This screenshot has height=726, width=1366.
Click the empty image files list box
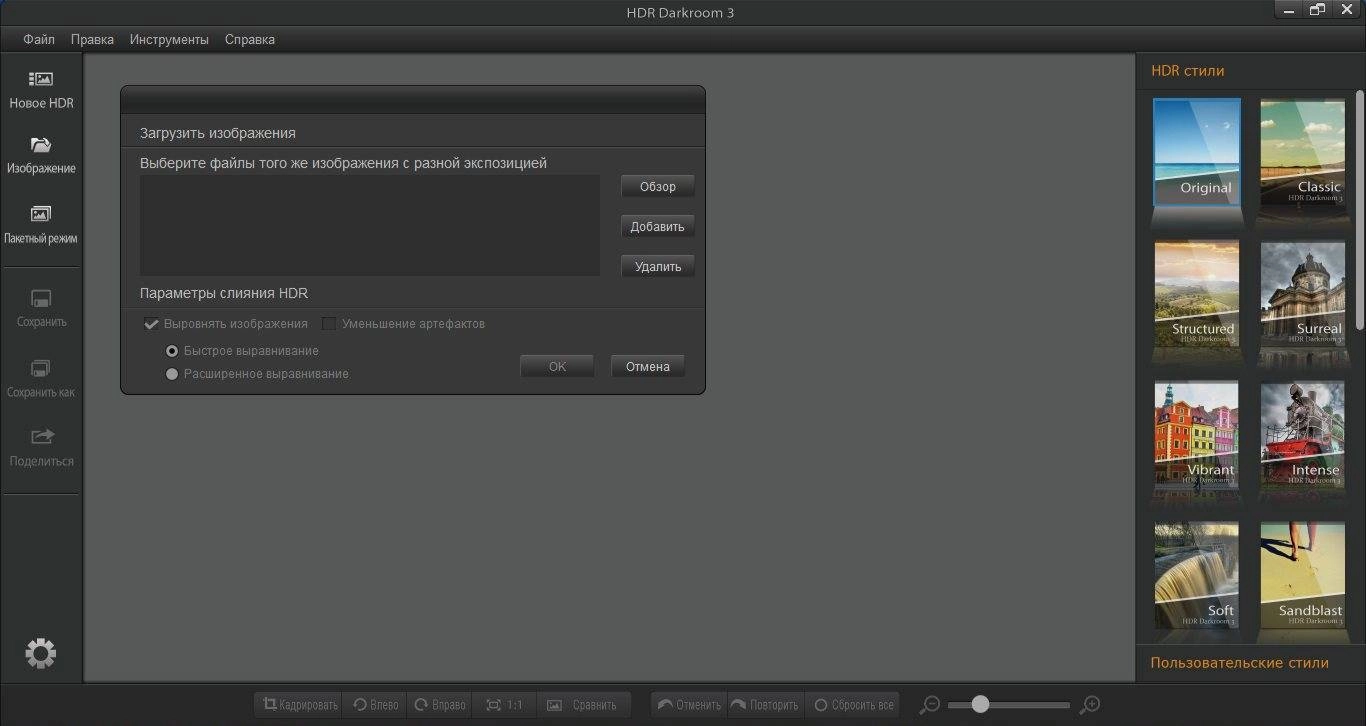pyautogui.click(x=370, y=225)
